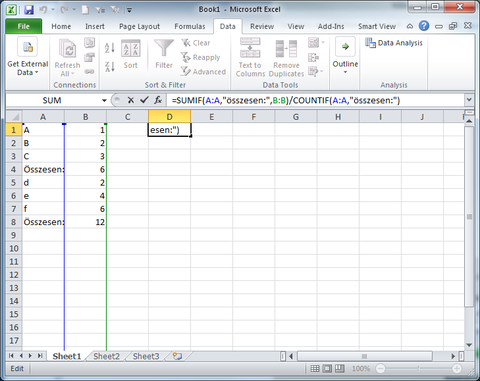Go to last sheet navigation arrow

point(40,356)
